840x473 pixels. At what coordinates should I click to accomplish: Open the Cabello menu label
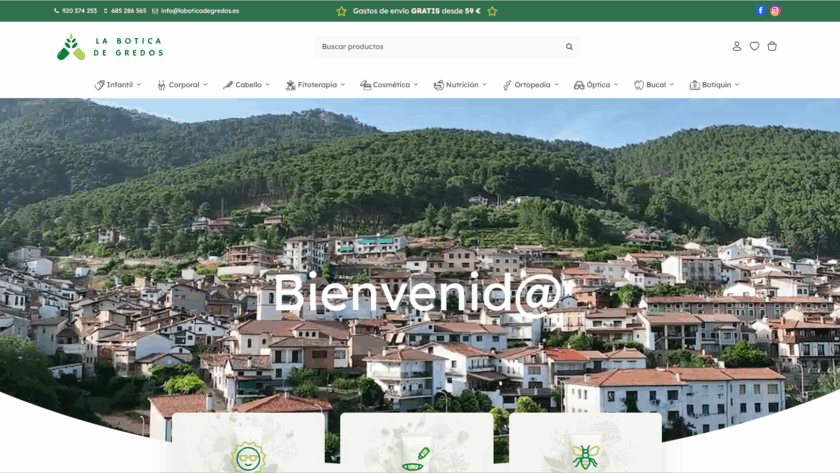249,85
